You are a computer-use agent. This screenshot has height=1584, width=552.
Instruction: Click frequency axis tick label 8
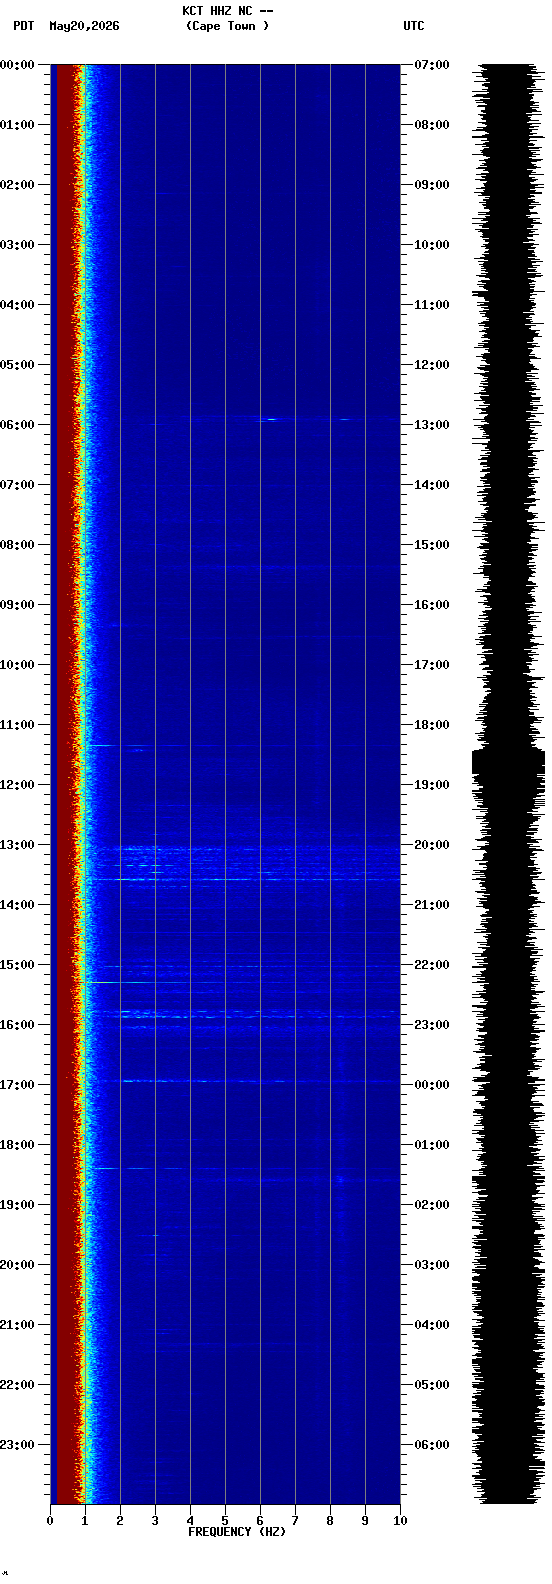point(330,1521)
